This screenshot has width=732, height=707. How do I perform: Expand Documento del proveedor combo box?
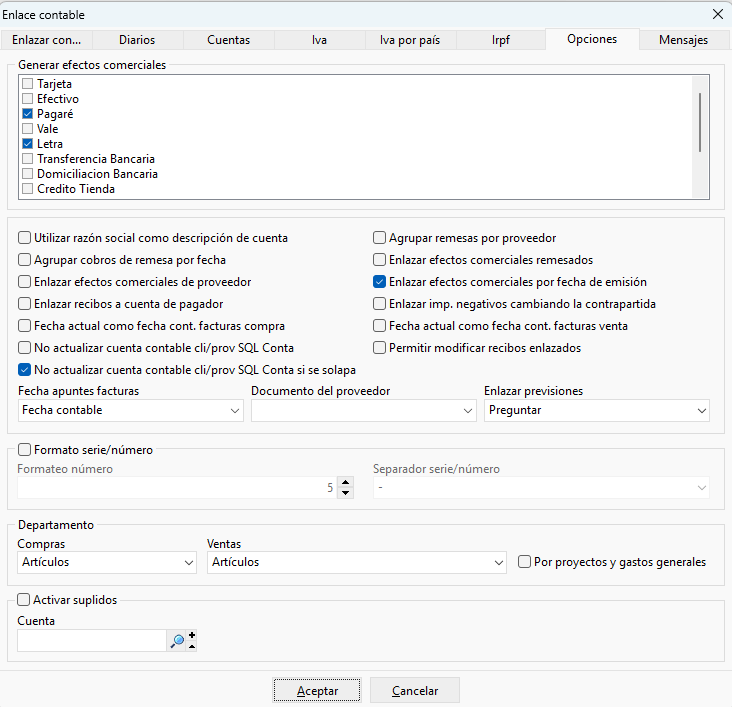pos(364,410)
